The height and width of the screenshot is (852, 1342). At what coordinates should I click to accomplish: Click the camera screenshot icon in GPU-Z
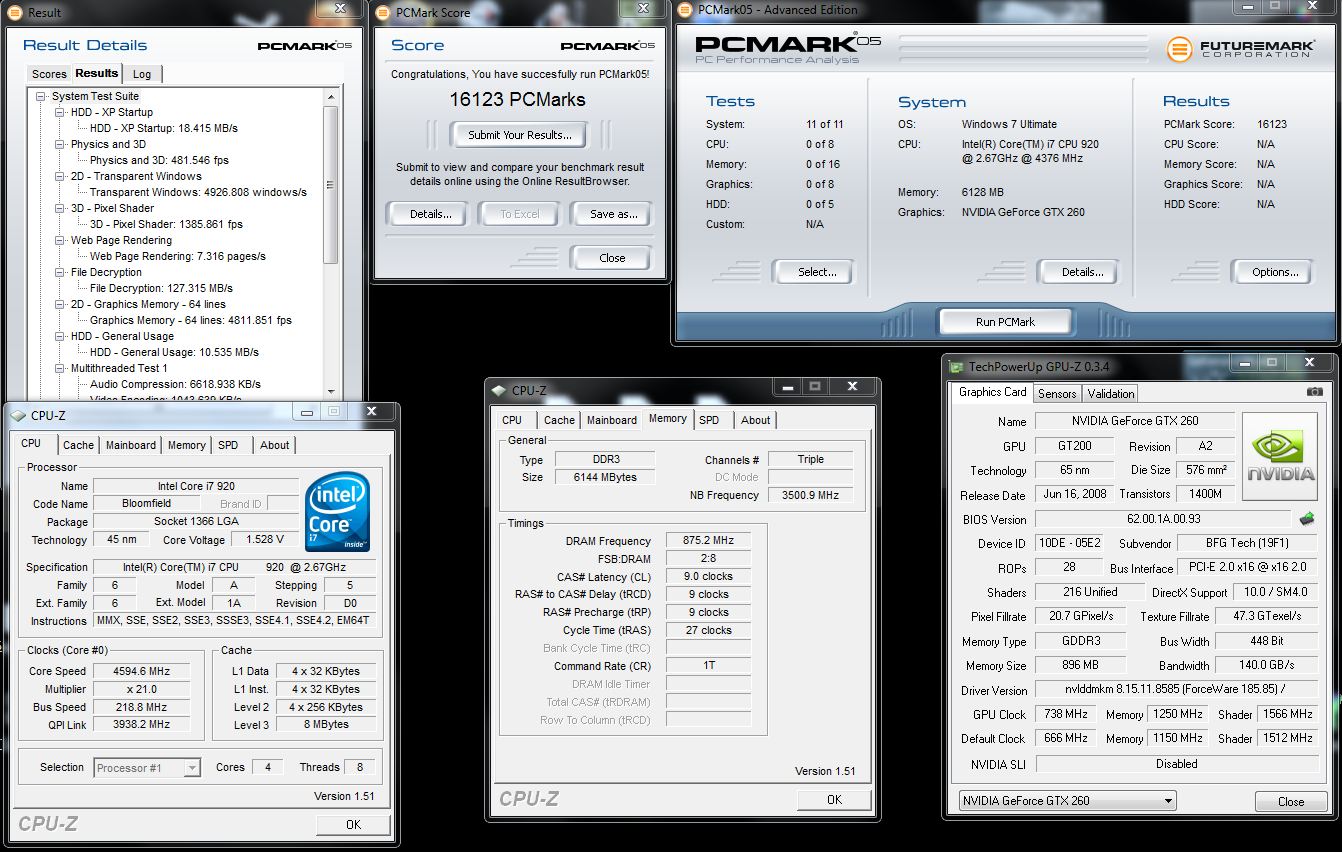pos(1314,392)
